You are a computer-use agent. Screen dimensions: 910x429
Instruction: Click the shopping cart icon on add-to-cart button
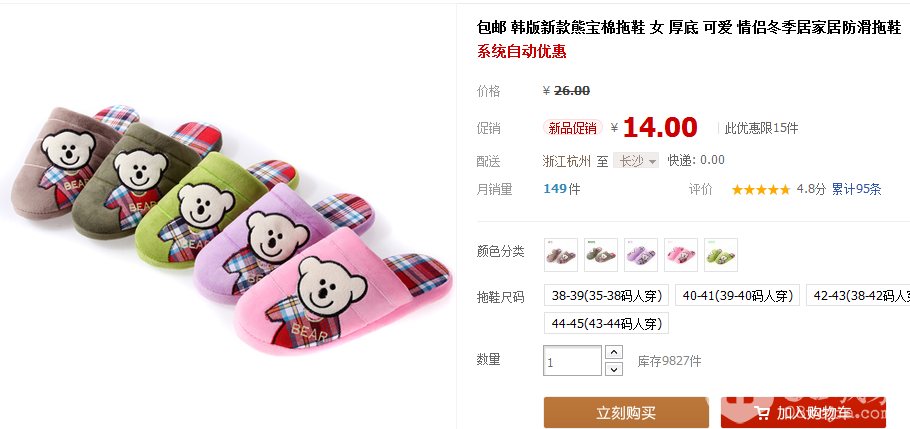tap(761, 413)
